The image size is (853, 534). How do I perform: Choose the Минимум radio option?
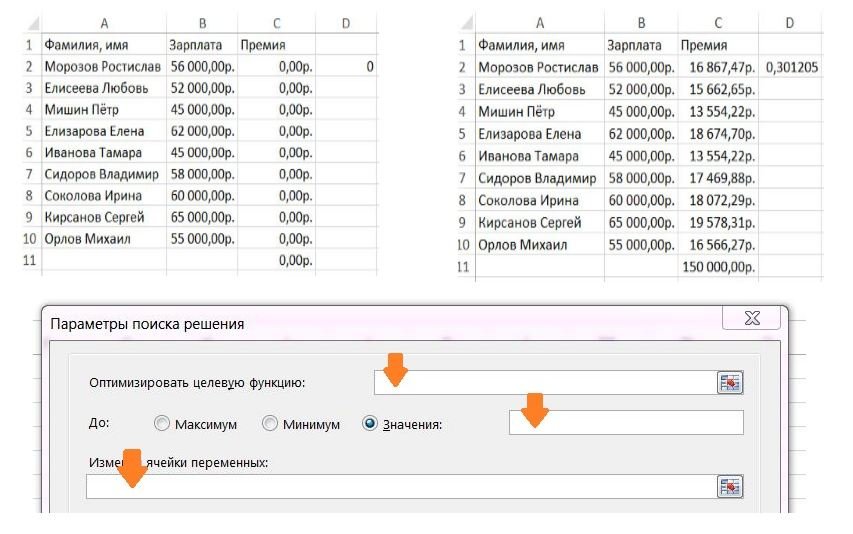tap(269, 424)
